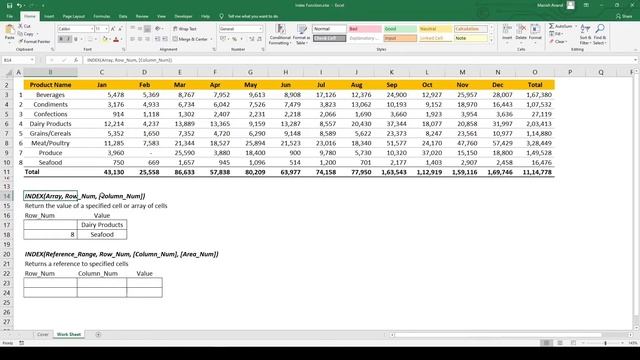Center text horizontally
Viewport: 640px width, 360px height.
(140, 39)
